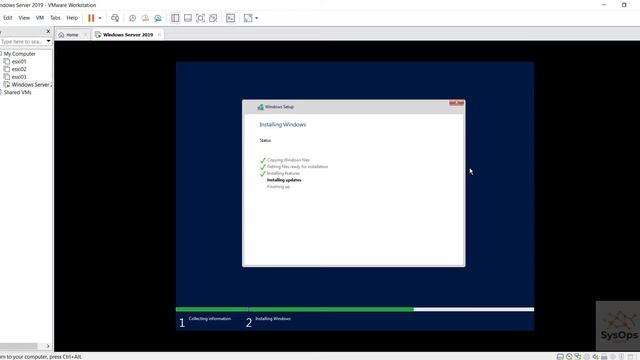Select Windows Server VM in library
This screenshot has height=360, width=640.
pyautogui.click(x=28, y=84)
